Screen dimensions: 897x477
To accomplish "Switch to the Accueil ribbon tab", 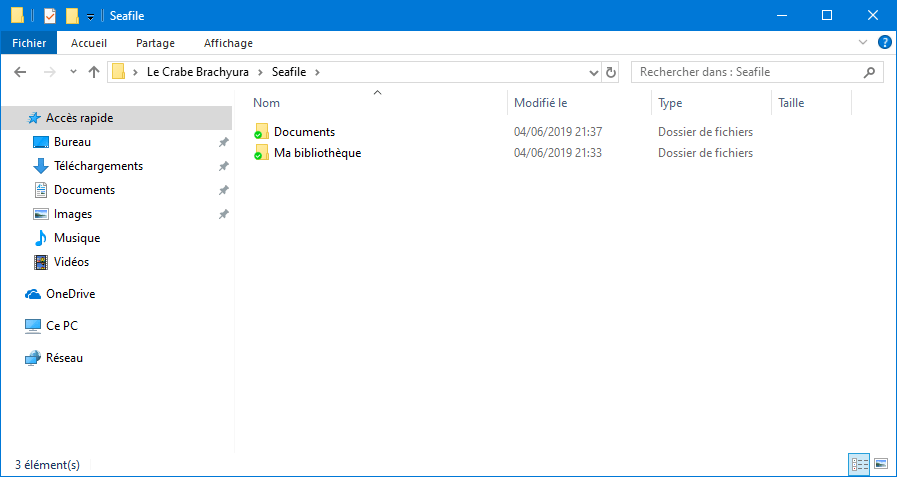I will tap(89, 43).
